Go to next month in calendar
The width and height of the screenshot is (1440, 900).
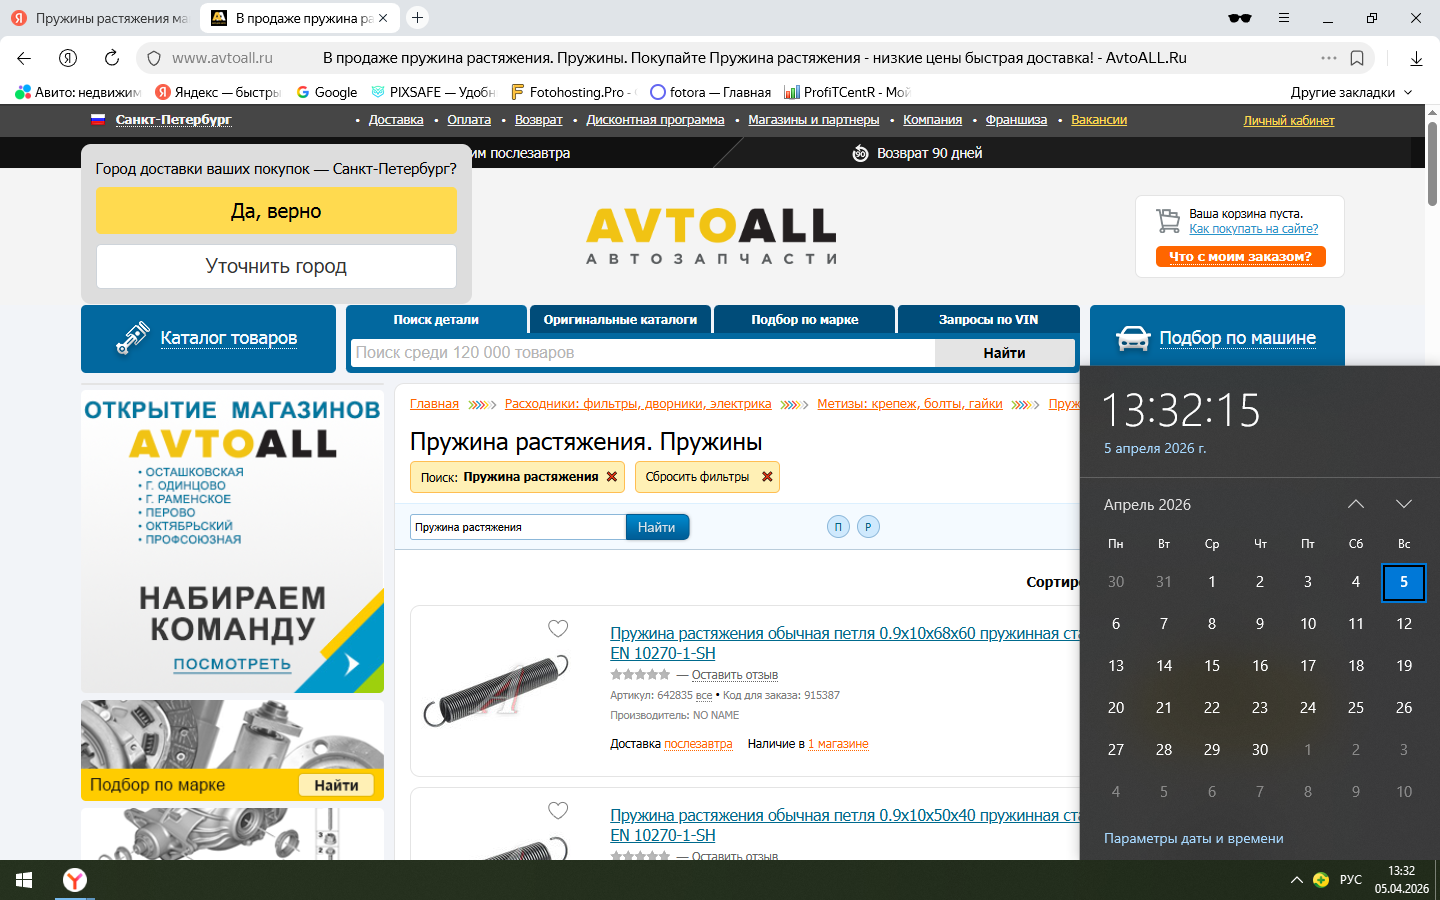1404,504
